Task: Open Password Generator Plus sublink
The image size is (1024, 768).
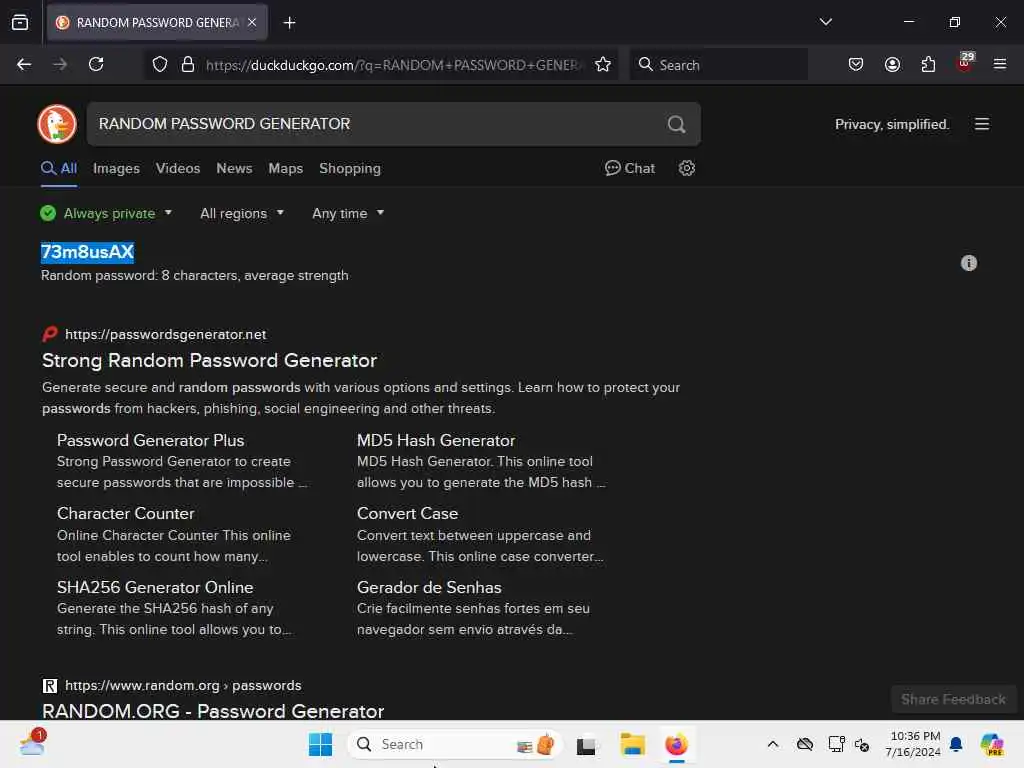Action: coord(150,441)
